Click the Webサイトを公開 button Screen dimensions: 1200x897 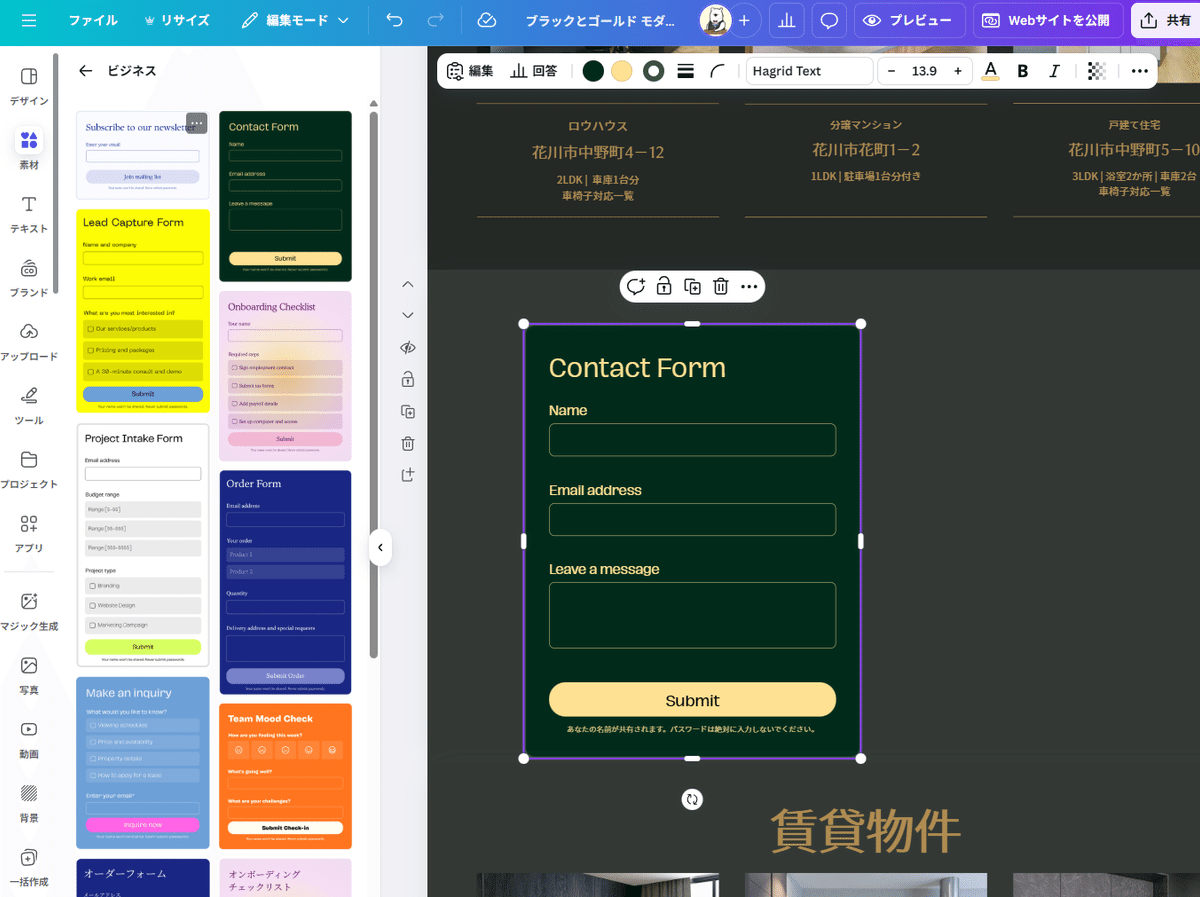tap(1047, 20)
